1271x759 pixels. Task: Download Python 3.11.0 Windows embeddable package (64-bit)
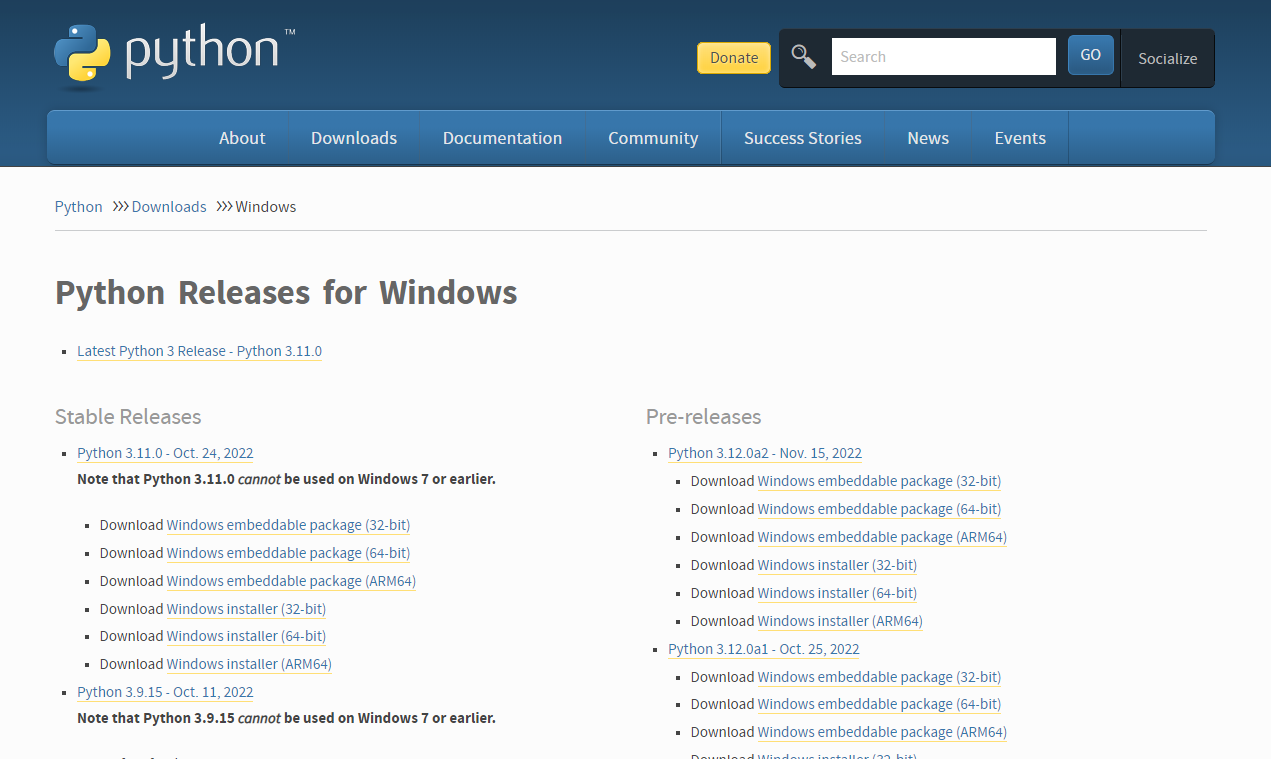coord(288,553)
